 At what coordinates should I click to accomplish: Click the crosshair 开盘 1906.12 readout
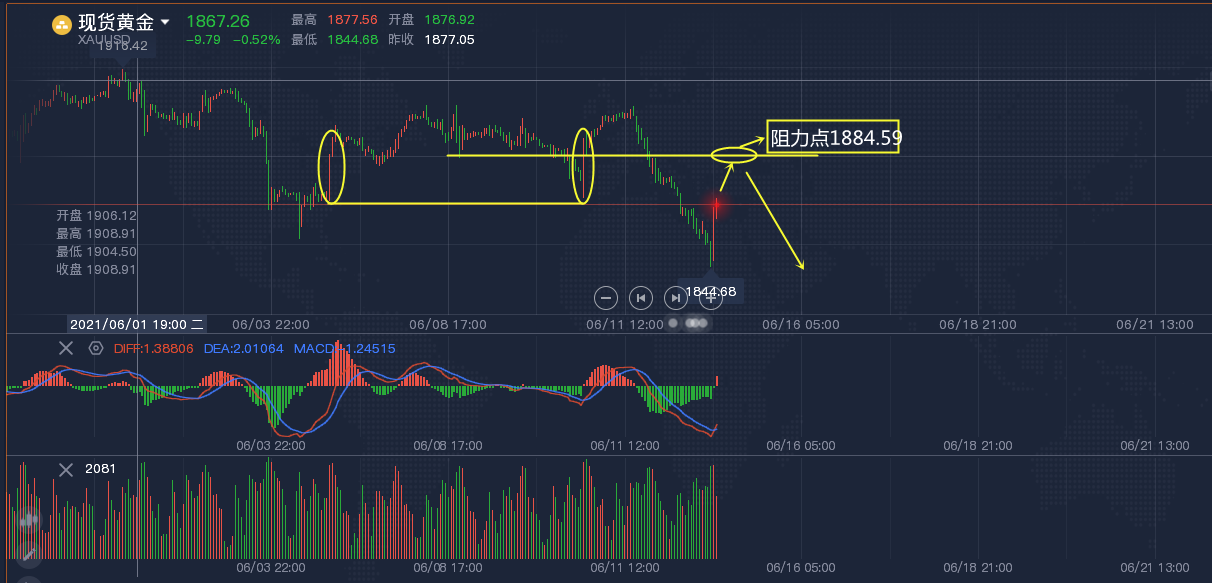pos(97,215)
